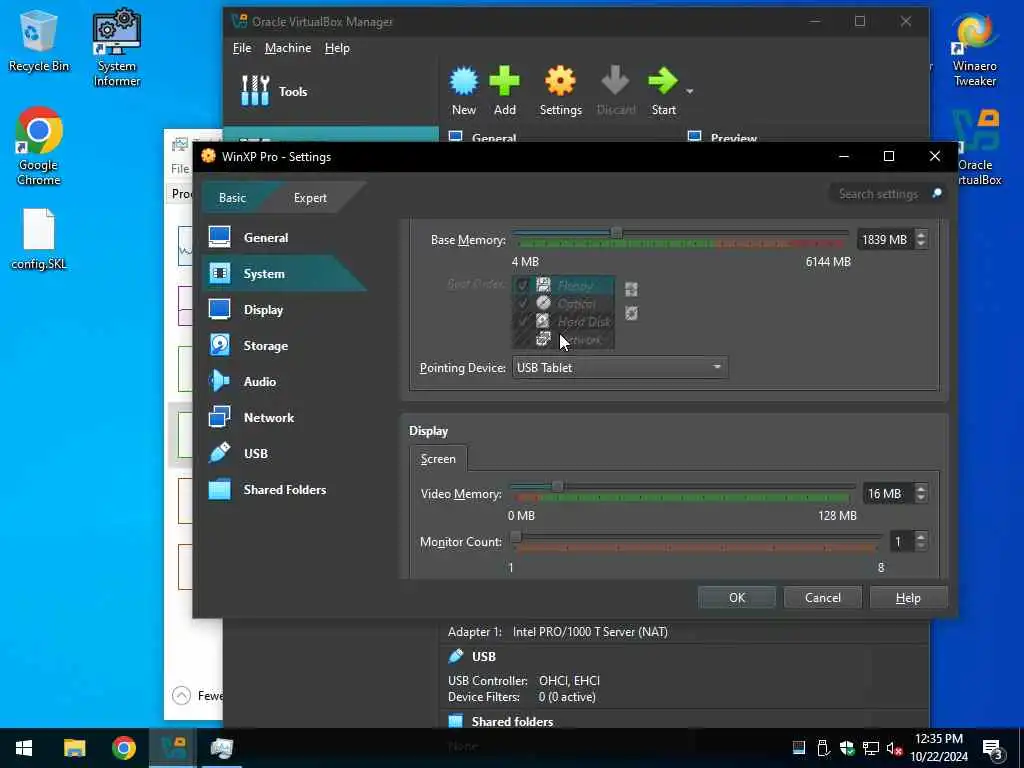Screen dimensions: 1024x768
Task: Switch to Basic settings mode tab
Action: [232, 198]
